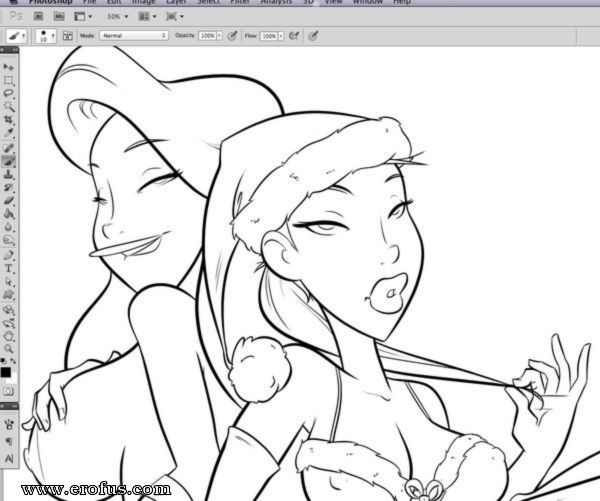The width and height of the screenshot is (600, 501).
Task: Click the black foreground color swatch
Action: click(x=5, y=372)
